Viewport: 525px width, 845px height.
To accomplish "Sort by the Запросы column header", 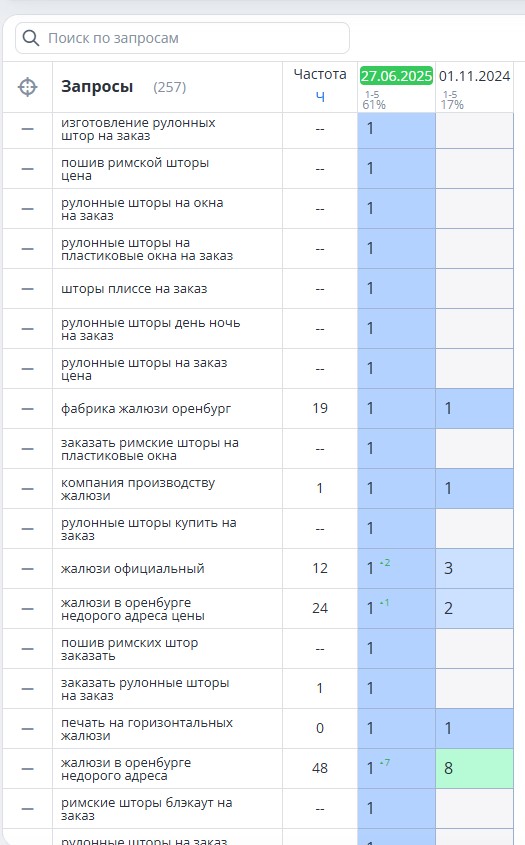I will tap(97, 87).
